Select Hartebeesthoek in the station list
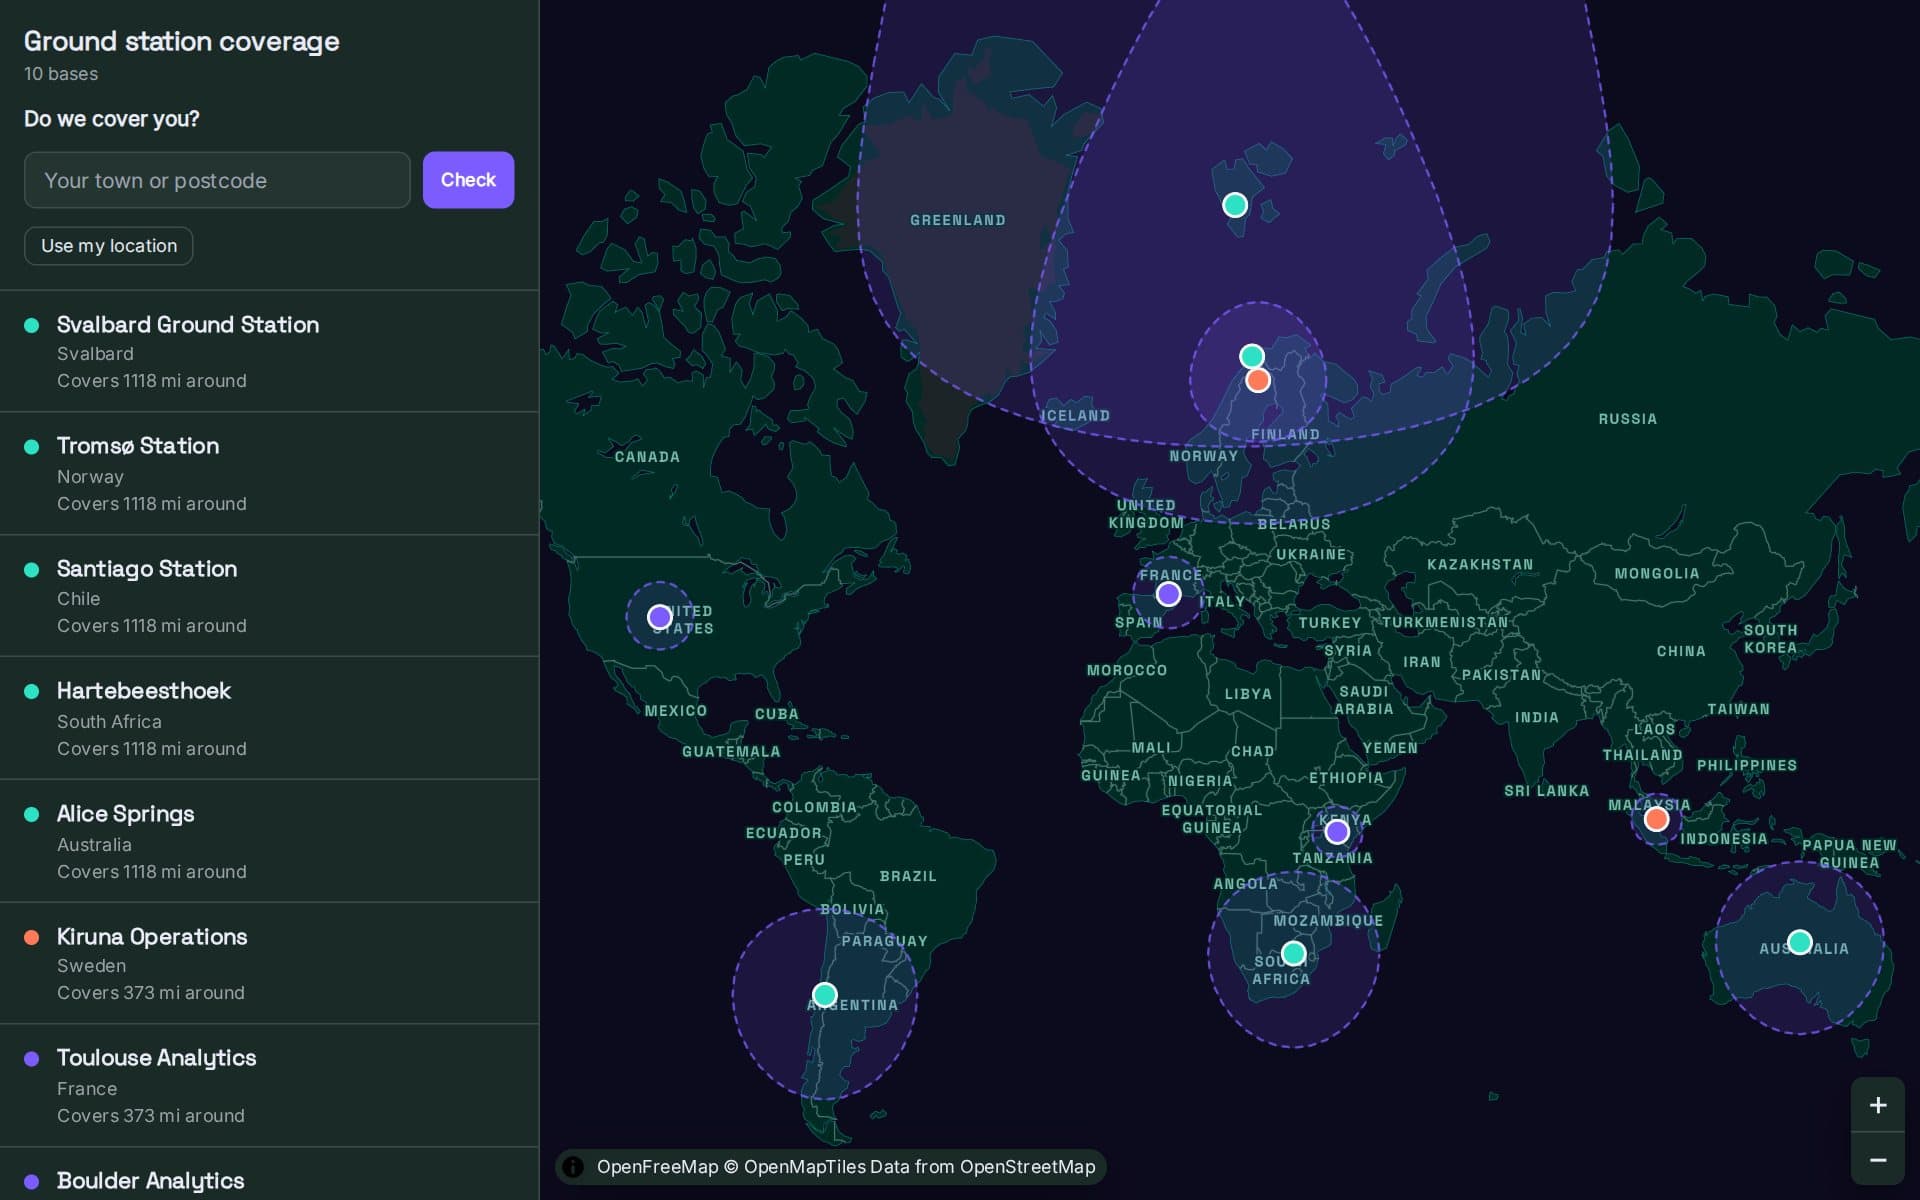 (269, 718)
